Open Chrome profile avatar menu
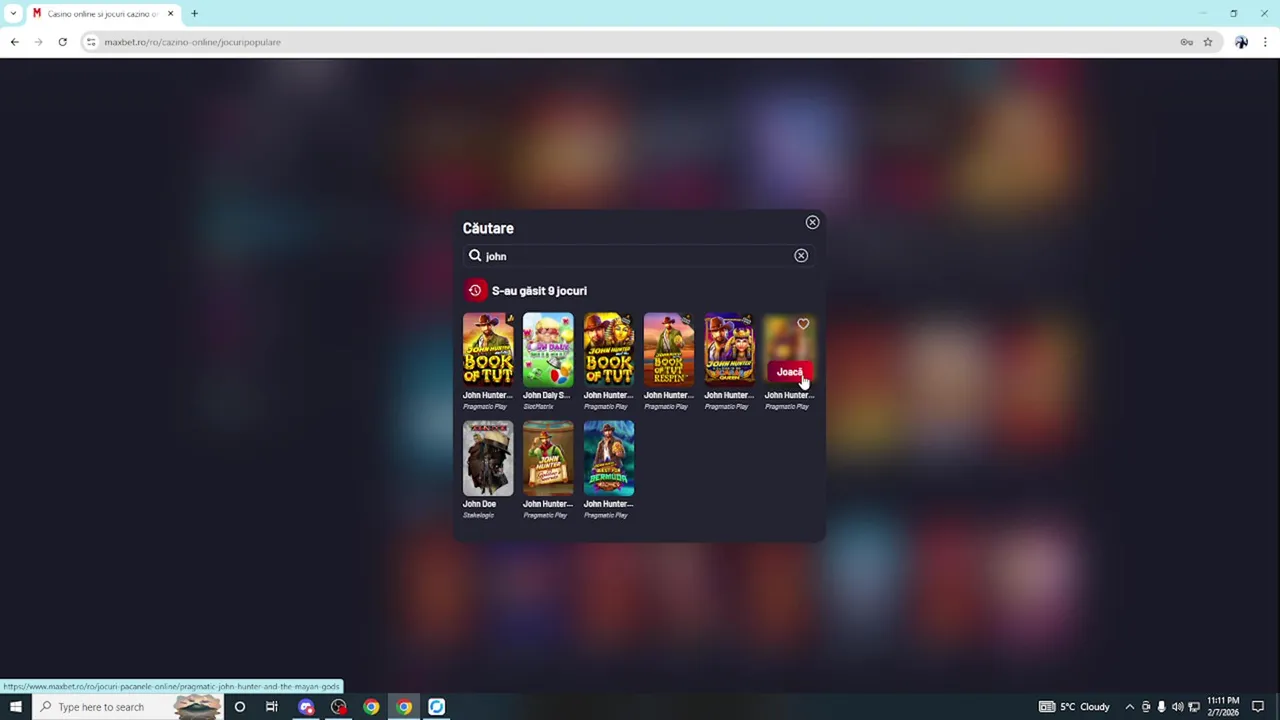The image size is (1280, 720). (x=1241, y=42)
